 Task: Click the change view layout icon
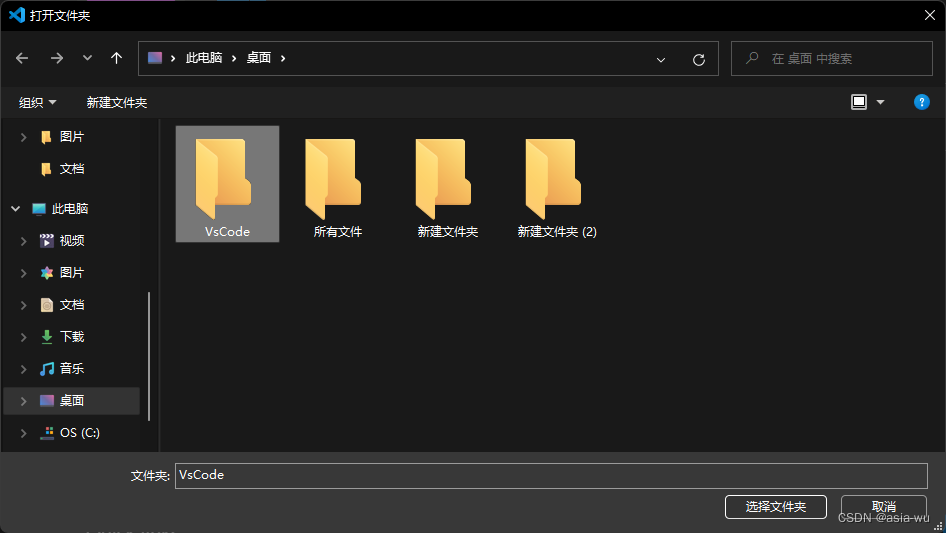pos(859,102)
